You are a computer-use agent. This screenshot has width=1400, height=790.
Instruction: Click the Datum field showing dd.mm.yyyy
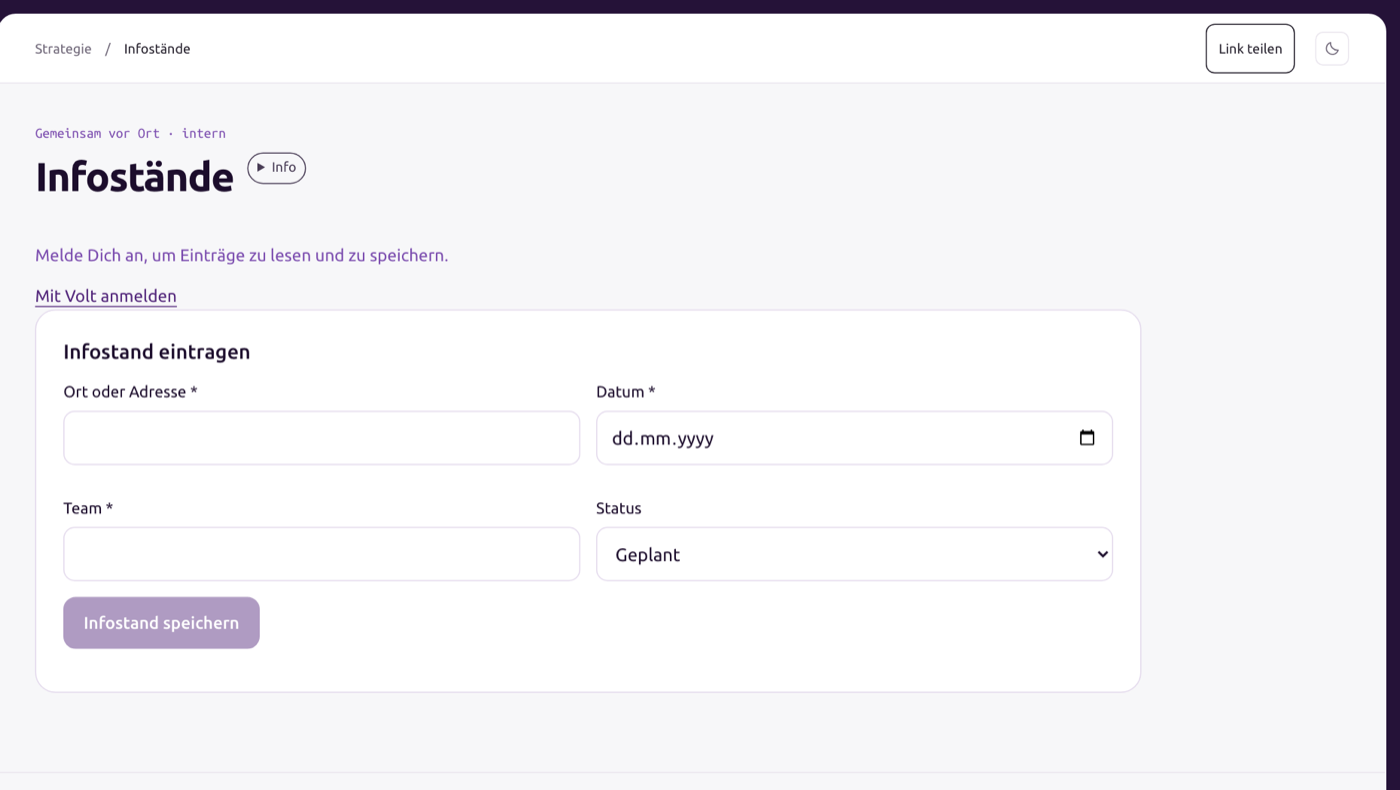(854, 438)
